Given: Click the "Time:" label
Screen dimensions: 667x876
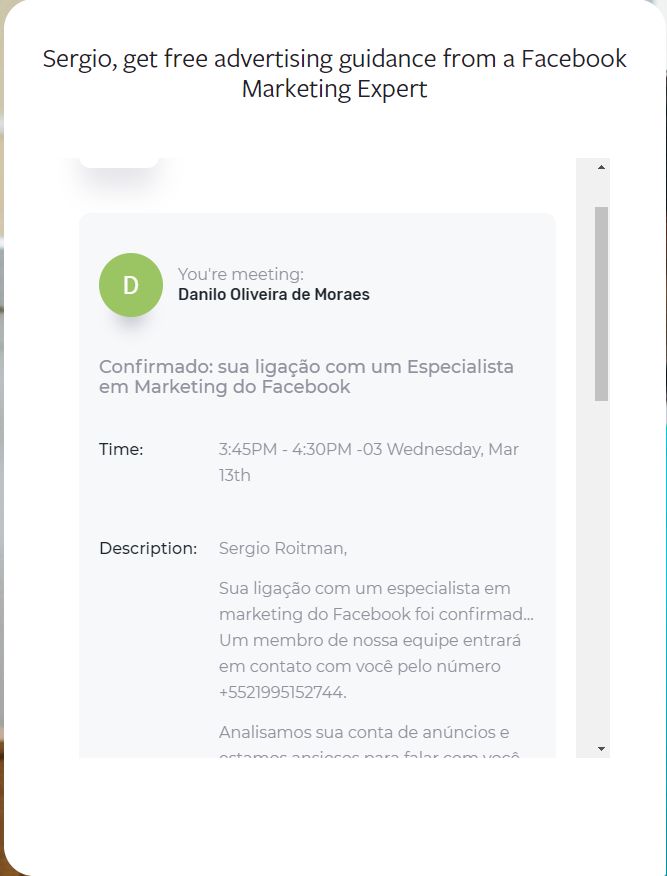Looking at the screenshot, I should point(121,449).
